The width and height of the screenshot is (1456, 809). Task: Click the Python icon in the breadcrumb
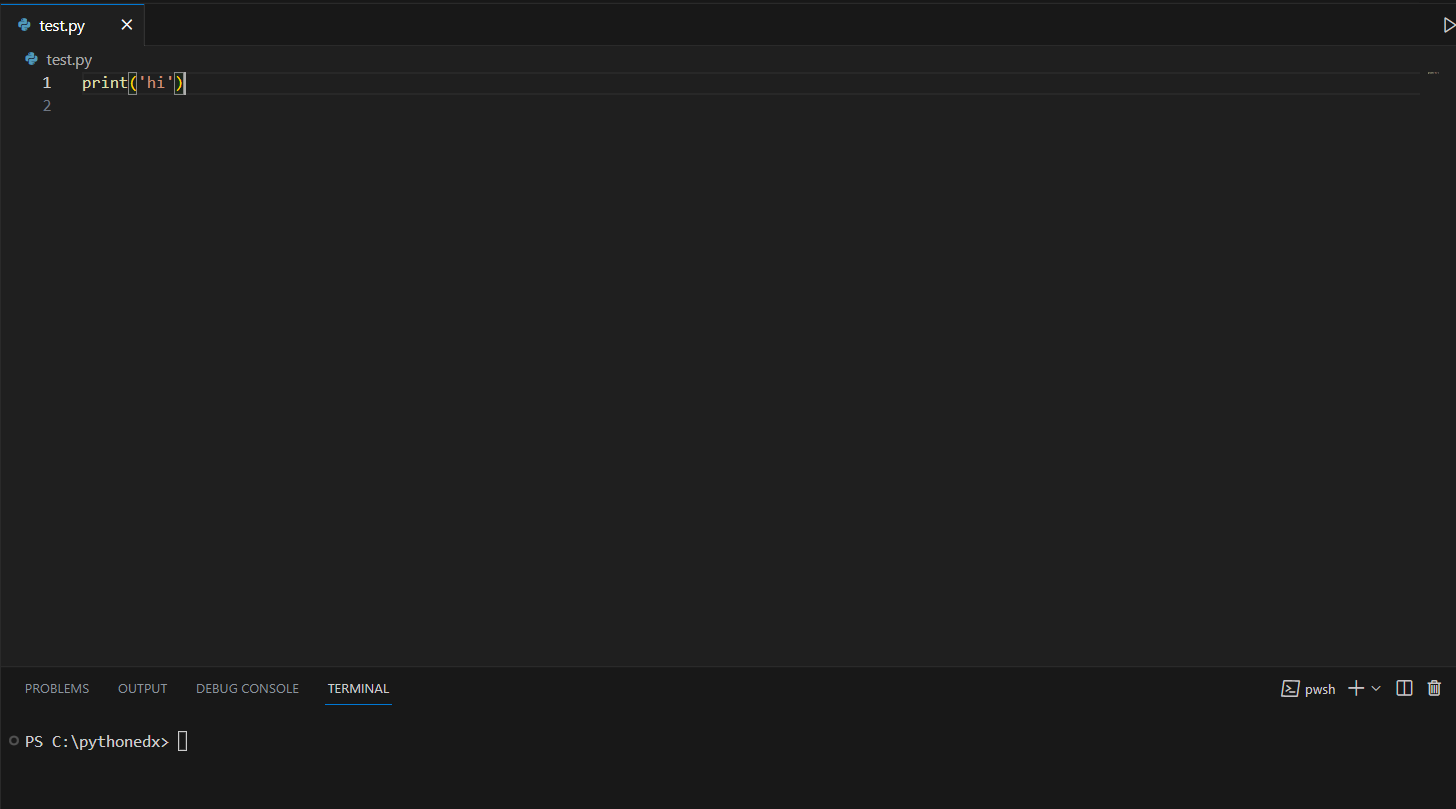tap(32, 59)
